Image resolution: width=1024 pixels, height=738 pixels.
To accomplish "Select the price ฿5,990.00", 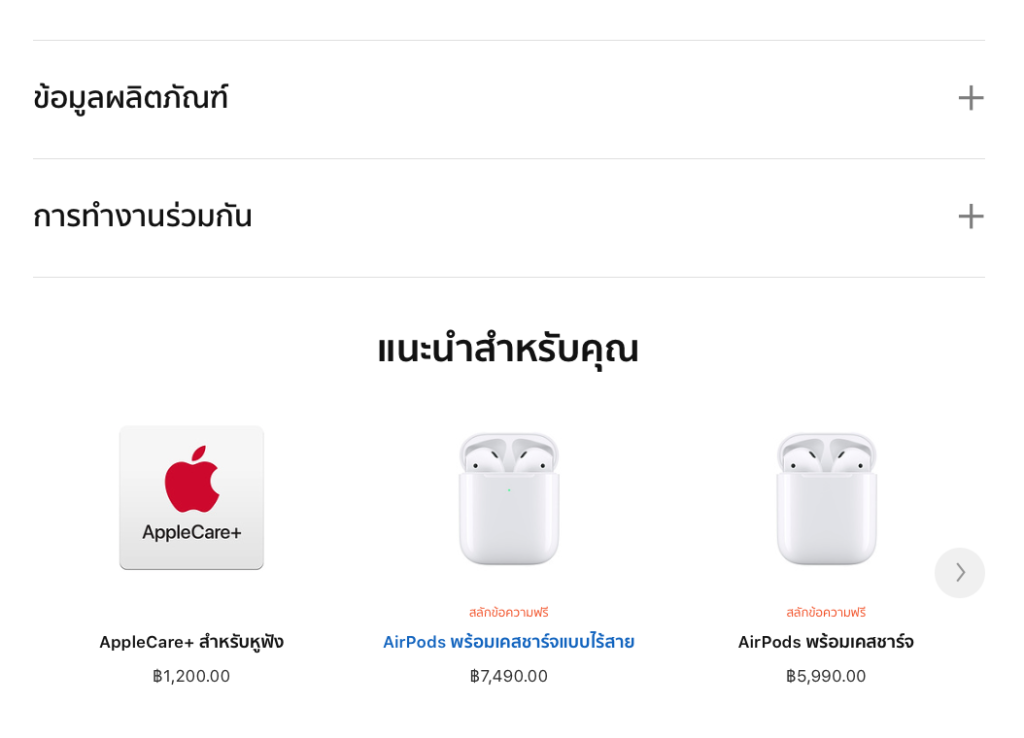I will coord(826,675).
